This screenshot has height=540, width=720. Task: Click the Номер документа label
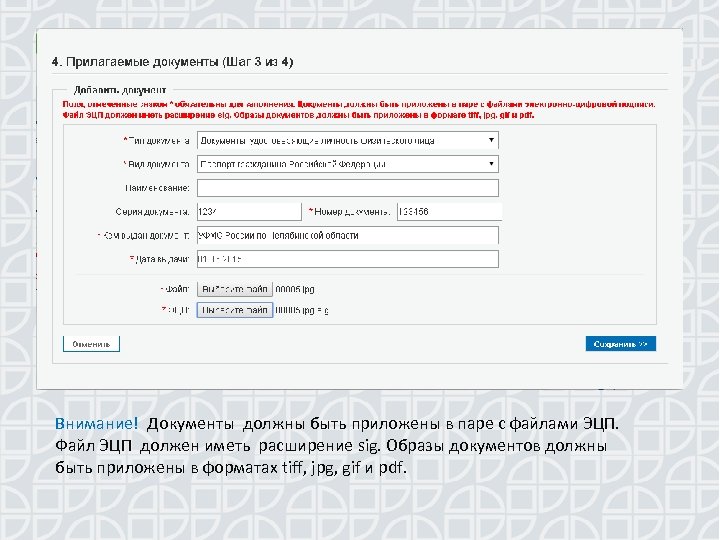(x=349, y=212)
